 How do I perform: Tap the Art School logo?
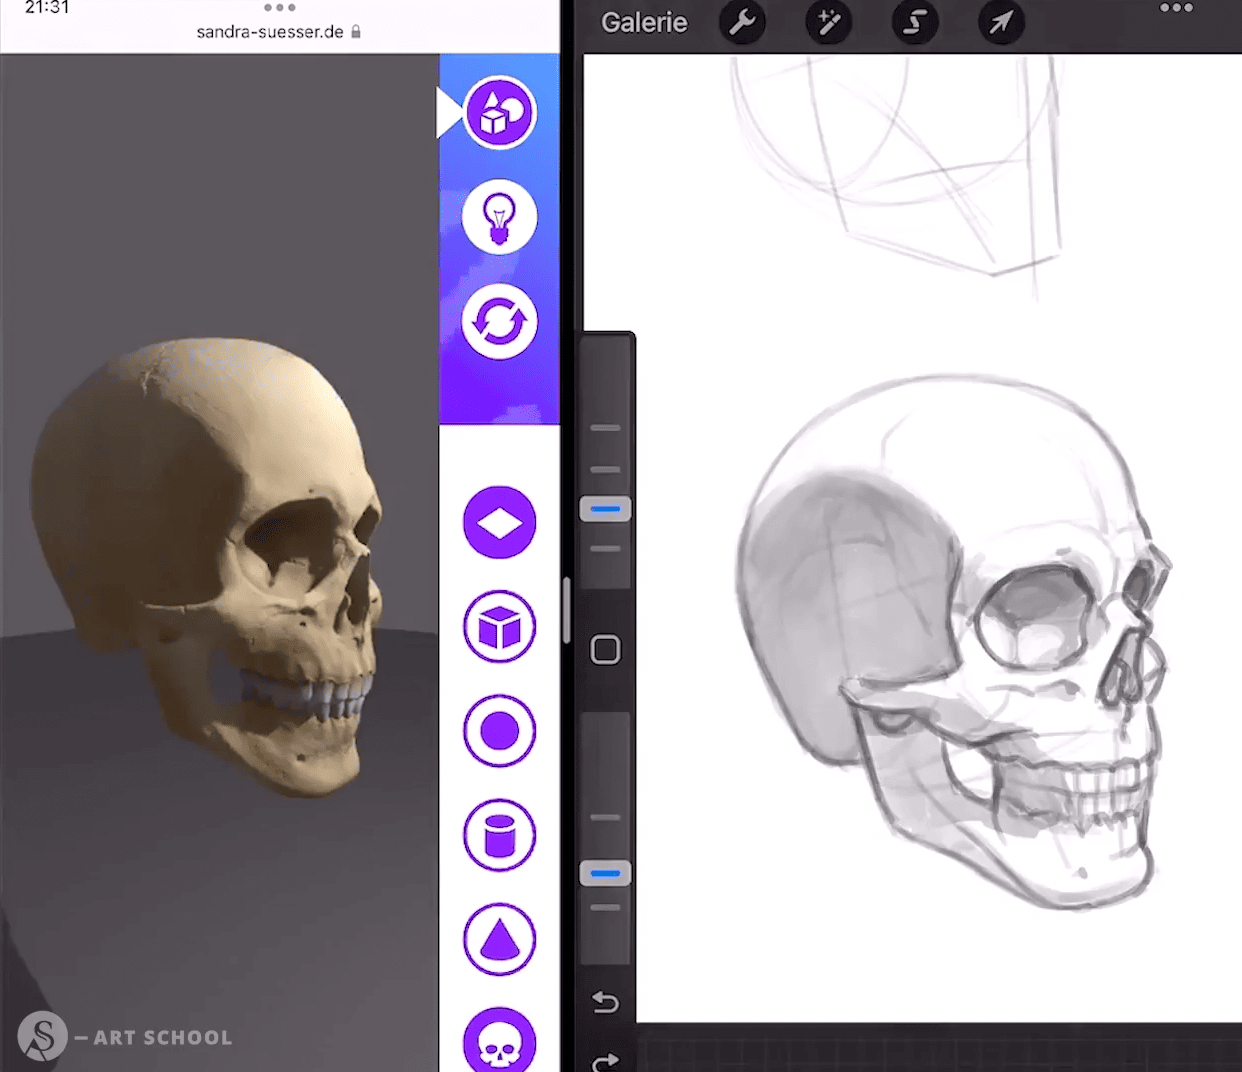pyautogui.click(x=125, y=1036)
